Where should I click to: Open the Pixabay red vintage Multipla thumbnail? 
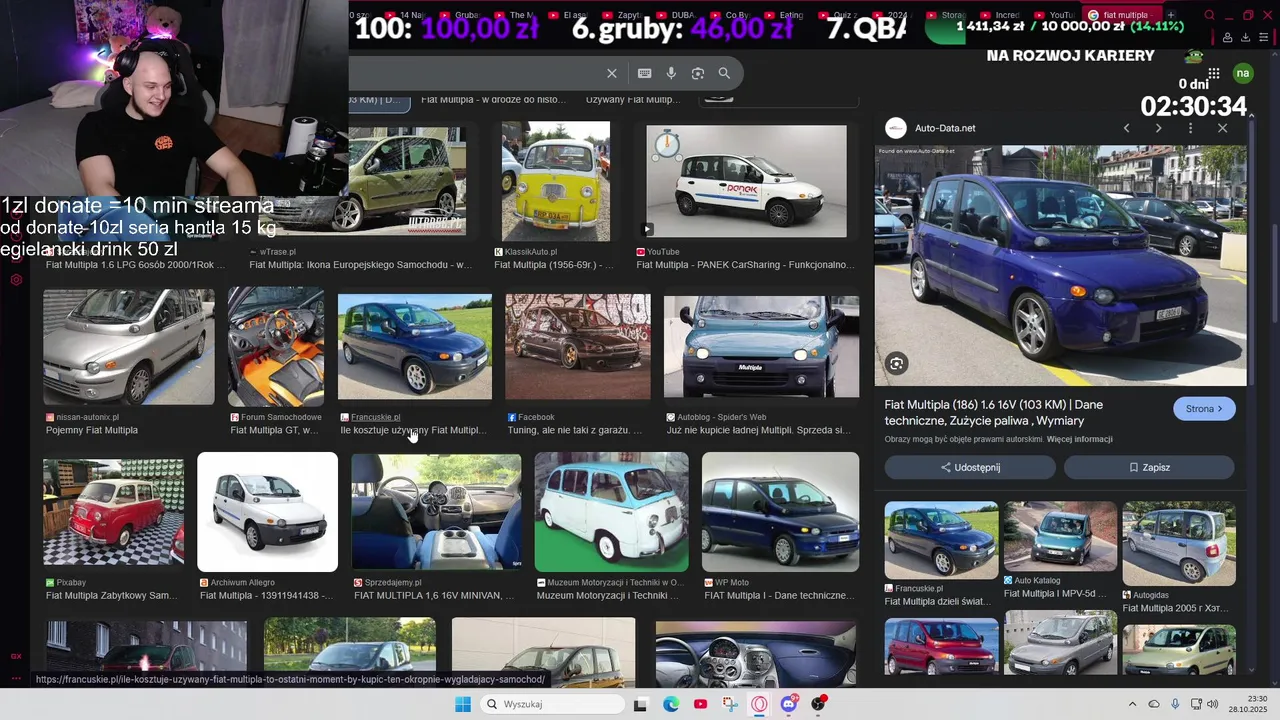tap(113, 512)
